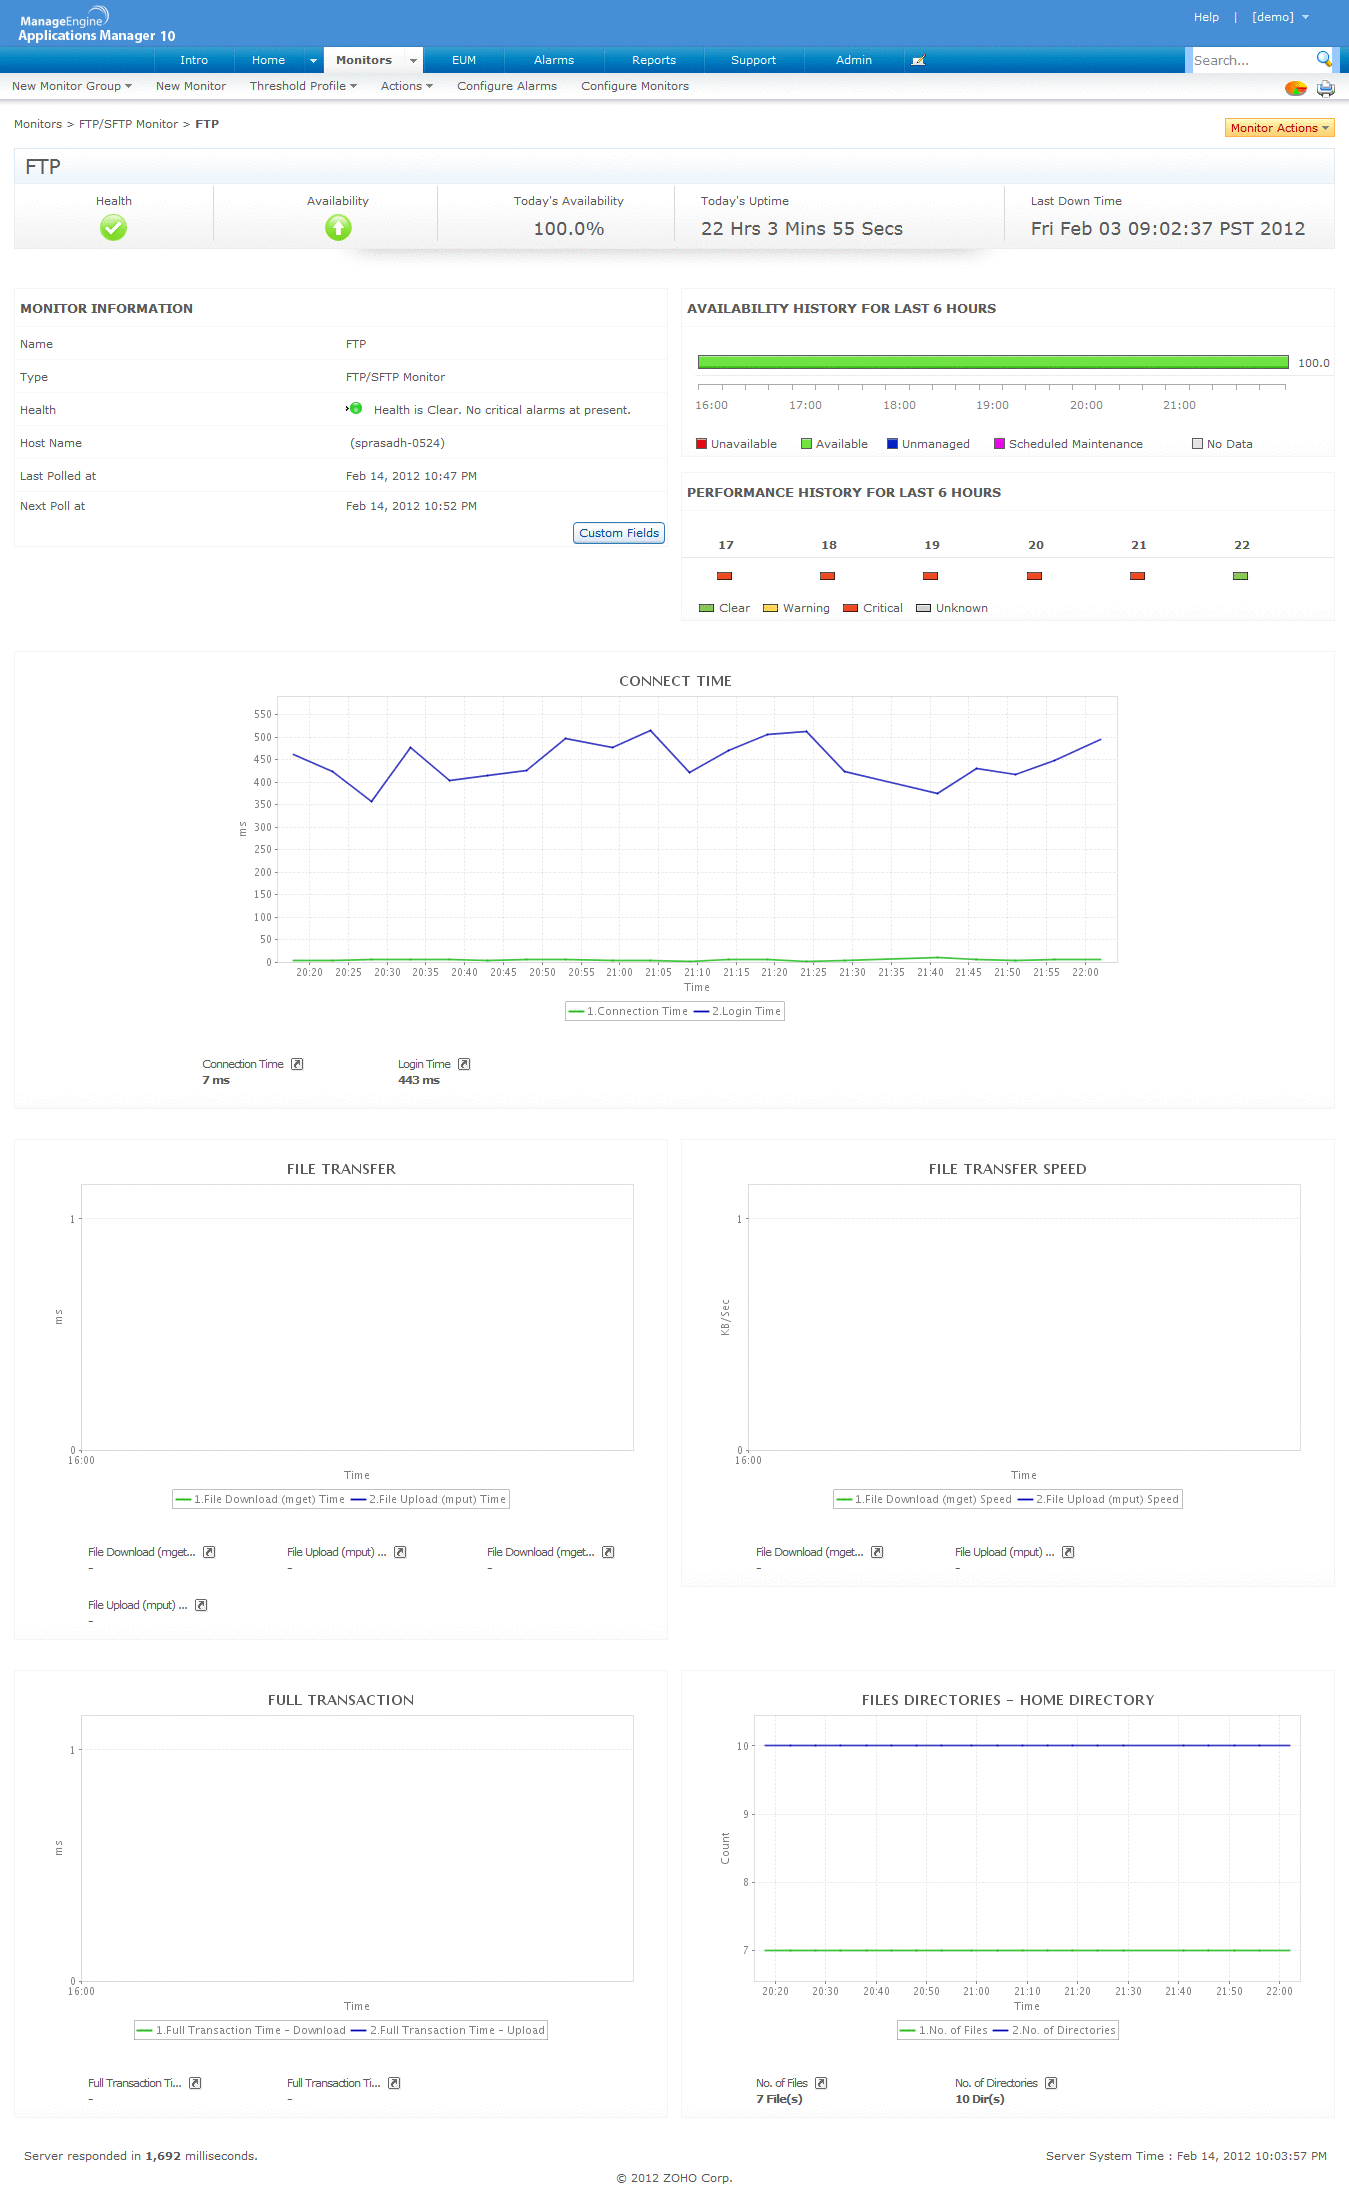The image size is (1349, 2191).
Task: Open Login Time details popup icon
Action: pos(464,1064)
